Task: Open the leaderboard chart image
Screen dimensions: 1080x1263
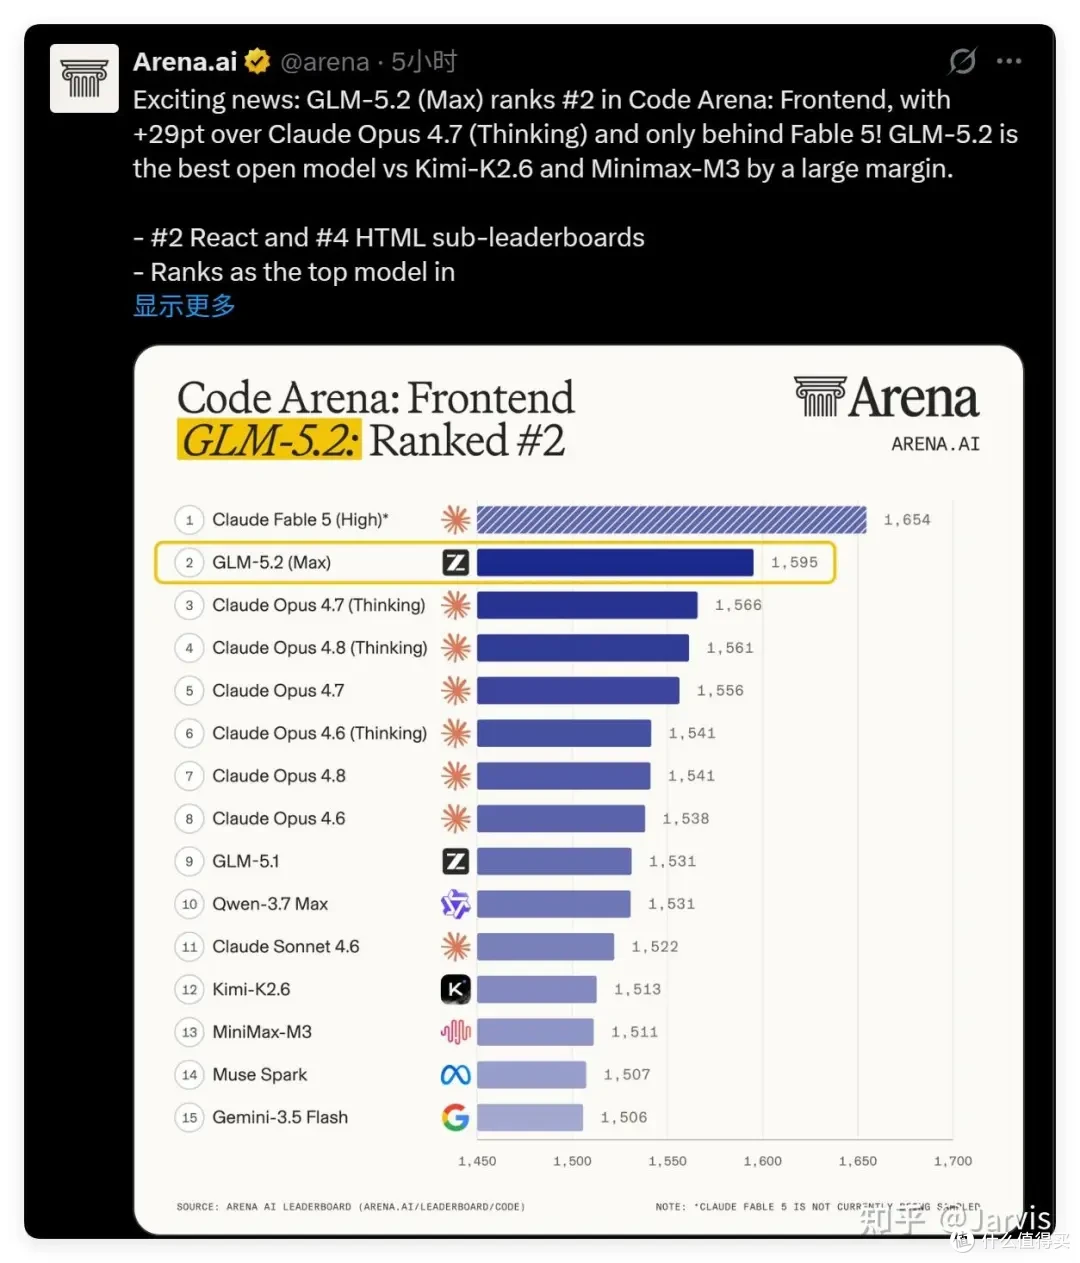Action: [578, 790]
